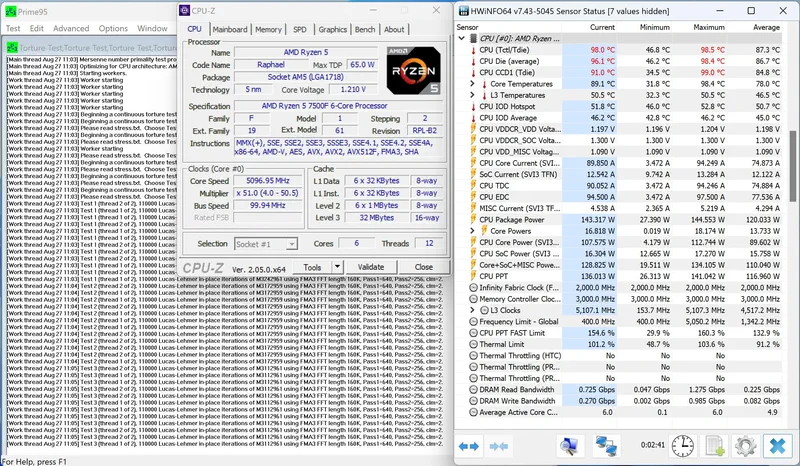Screen dimensions: 800x466
Task: Click the Minimum column header
Action: (x=655, y=27)
